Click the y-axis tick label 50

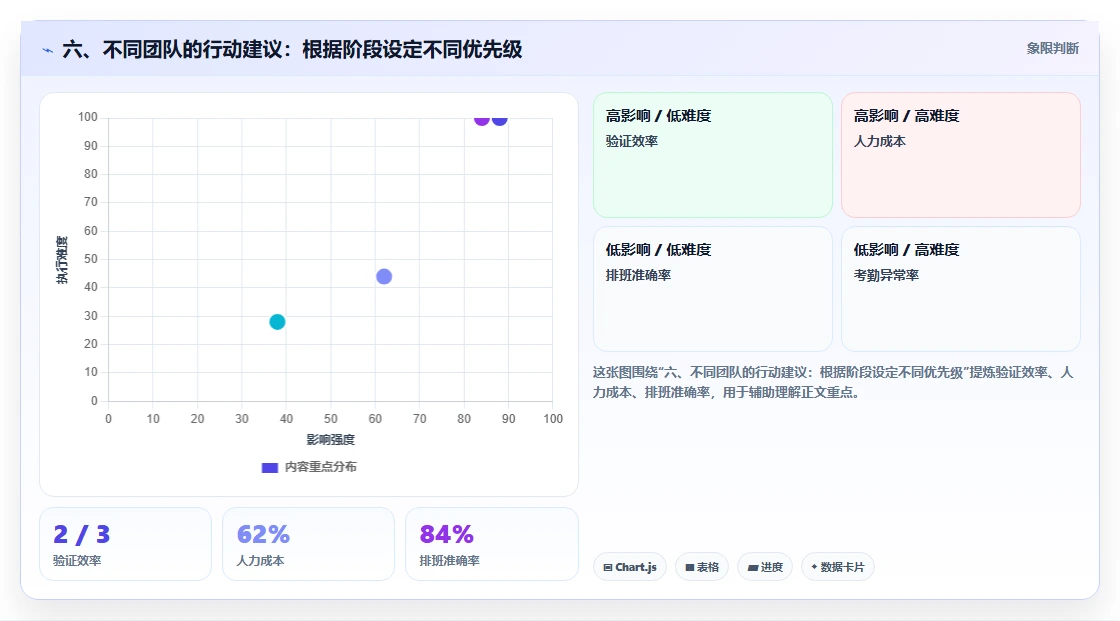coord(91,259)
